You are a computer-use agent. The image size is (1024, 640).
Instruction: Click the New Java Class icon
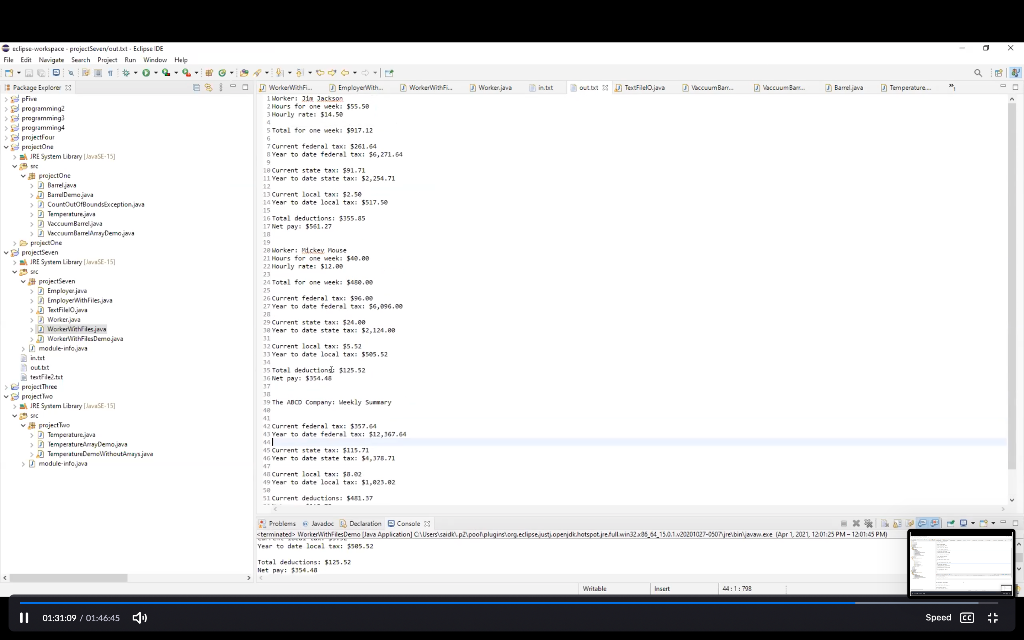point(222,73)
